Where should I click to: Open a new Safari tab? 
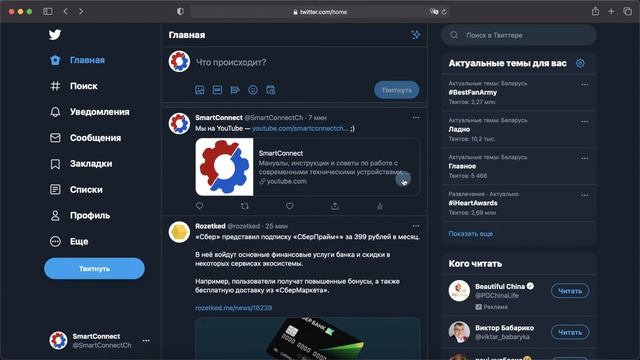(611, 11)
